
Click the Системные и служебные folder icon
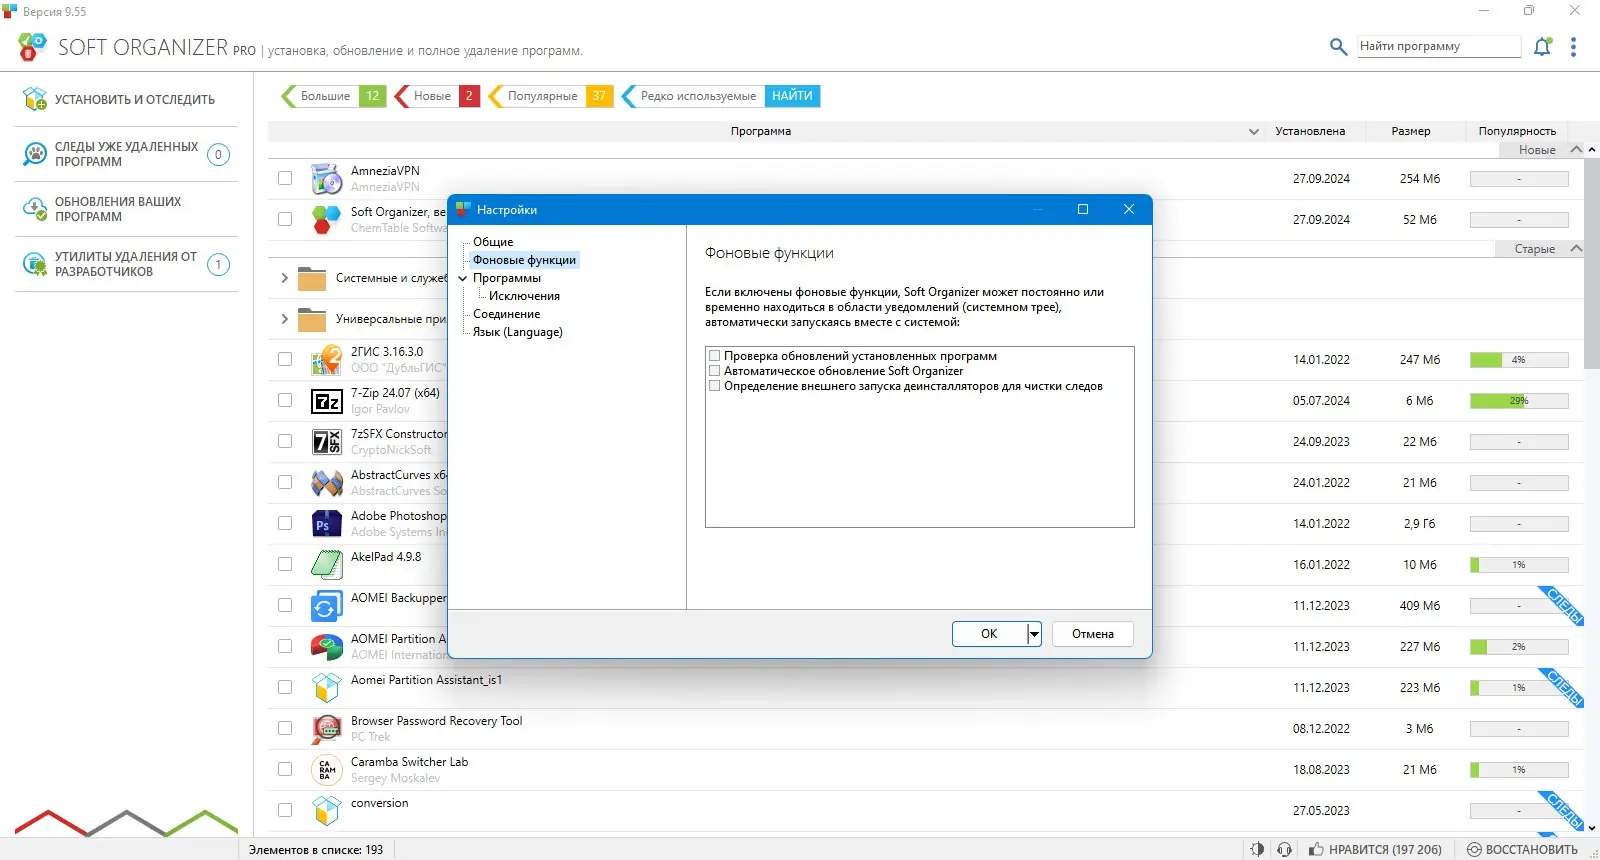tap(312, 278)
